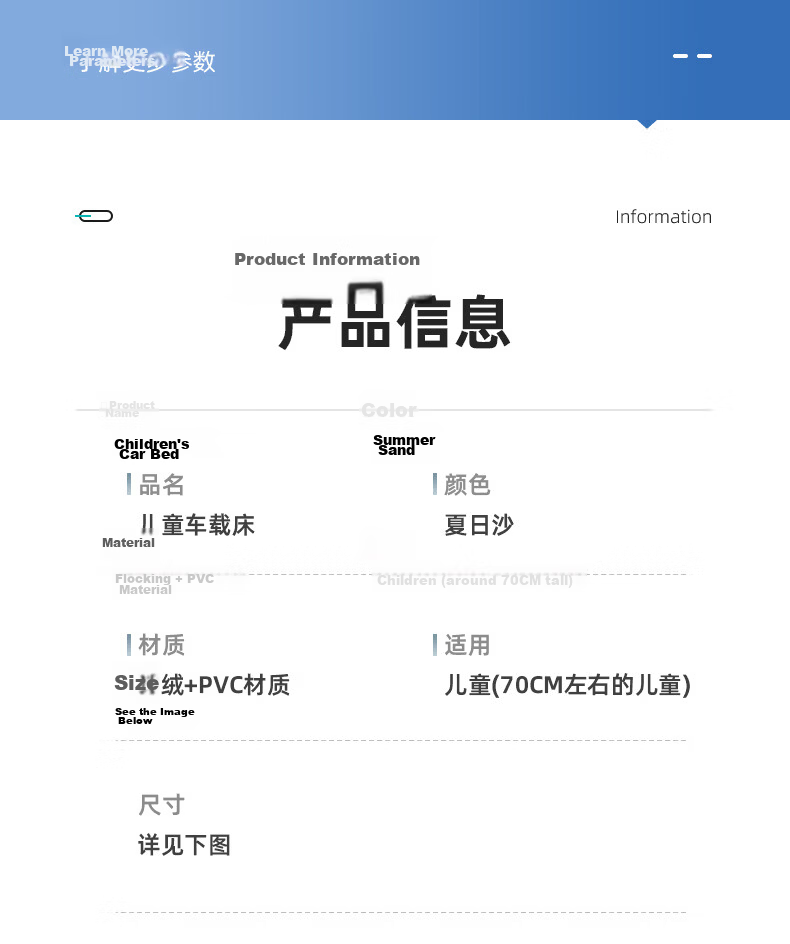Viewport: 790px width, 944px height.
Task: Click the small 'Material' English label
Action: (128, 542)
